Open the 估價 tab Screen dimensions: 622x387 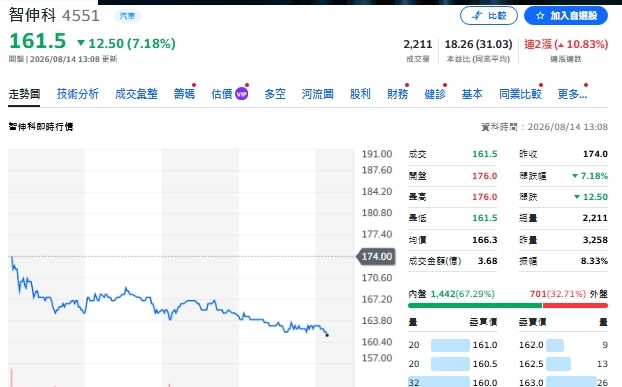click(x=222, y=94)
